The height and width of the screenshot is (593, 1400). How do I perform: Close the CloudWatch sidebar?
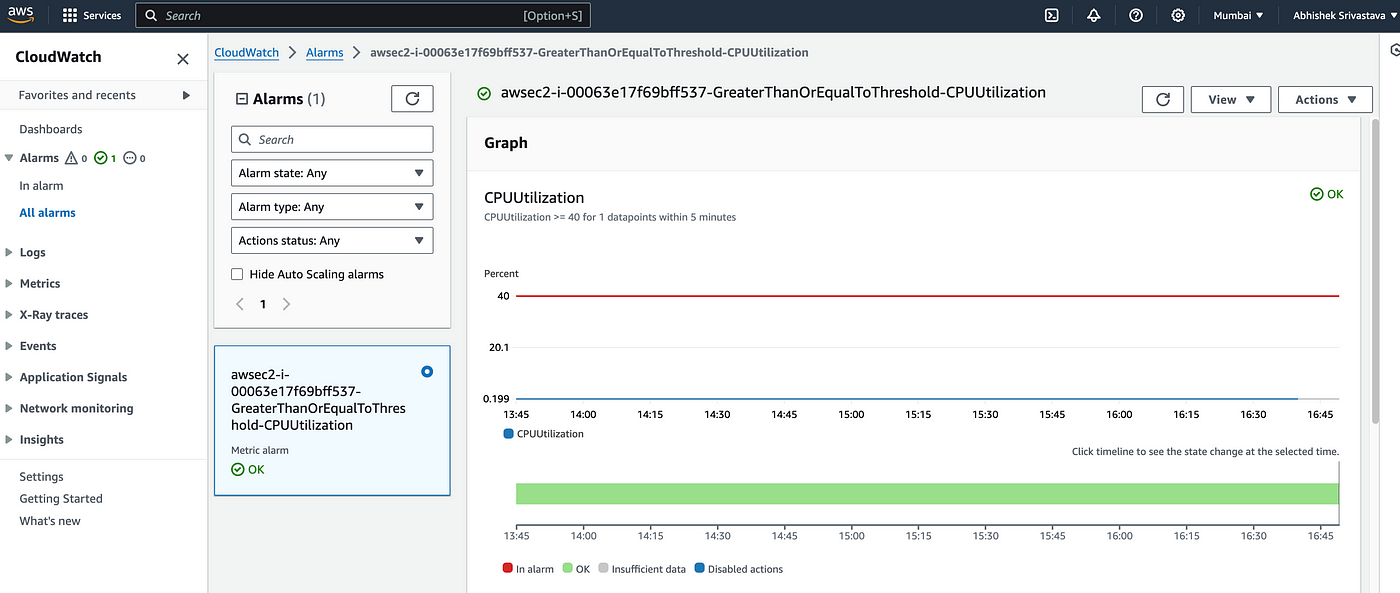[x=183, y=59]
